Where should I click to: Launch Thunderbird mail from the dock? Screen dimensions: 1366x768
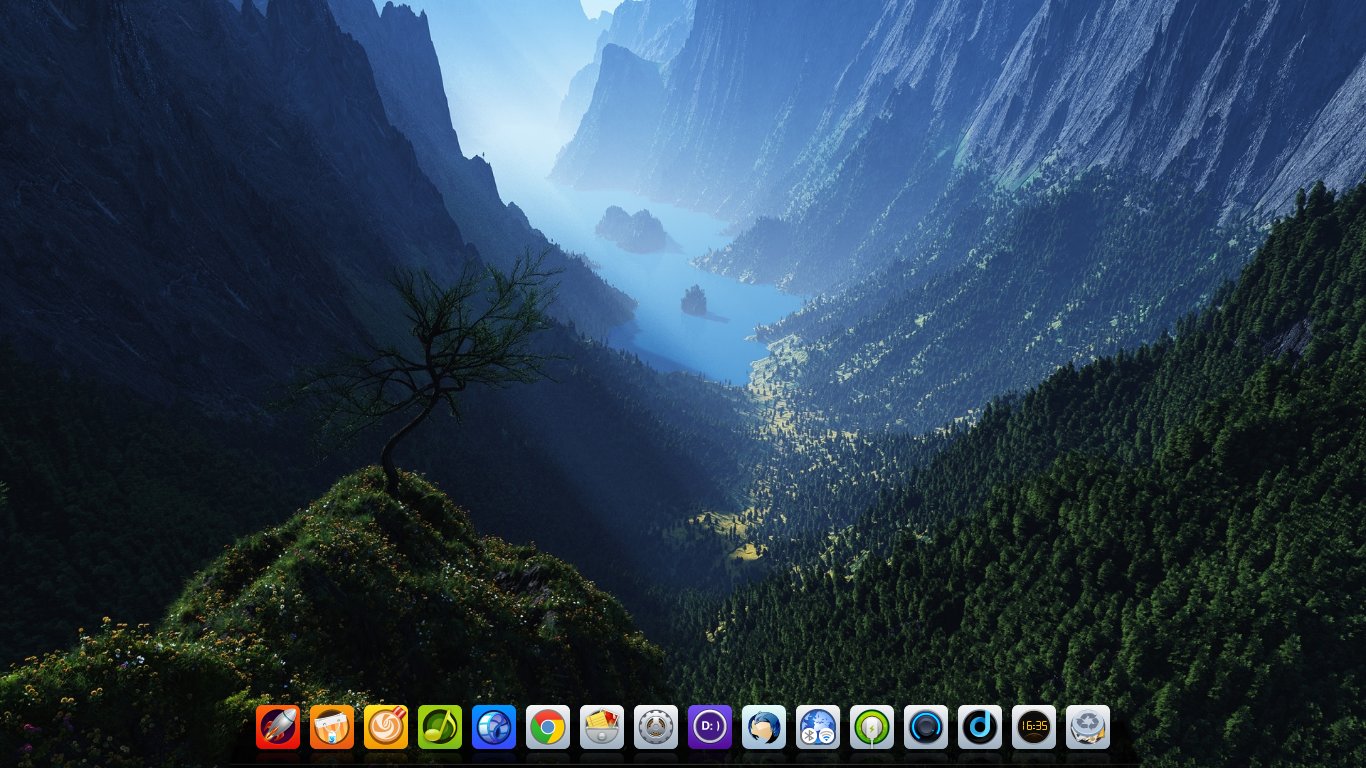[x=764, y=727]
